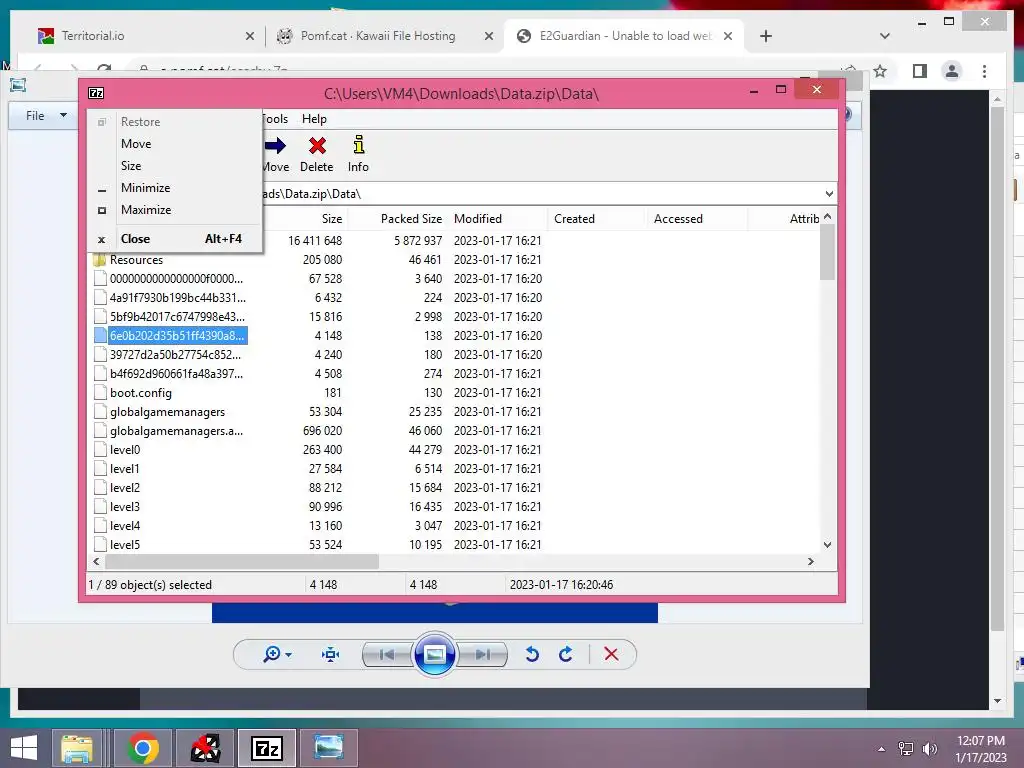
Task: Select Minimize in the window system menu
Action: 146,188
